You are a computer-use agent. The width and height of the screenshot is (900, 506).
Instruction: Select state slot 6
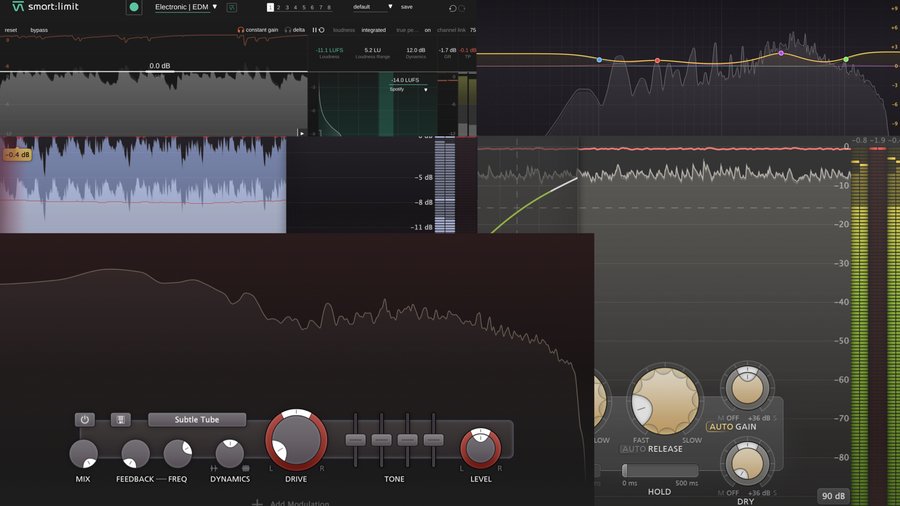click(312, 7)
